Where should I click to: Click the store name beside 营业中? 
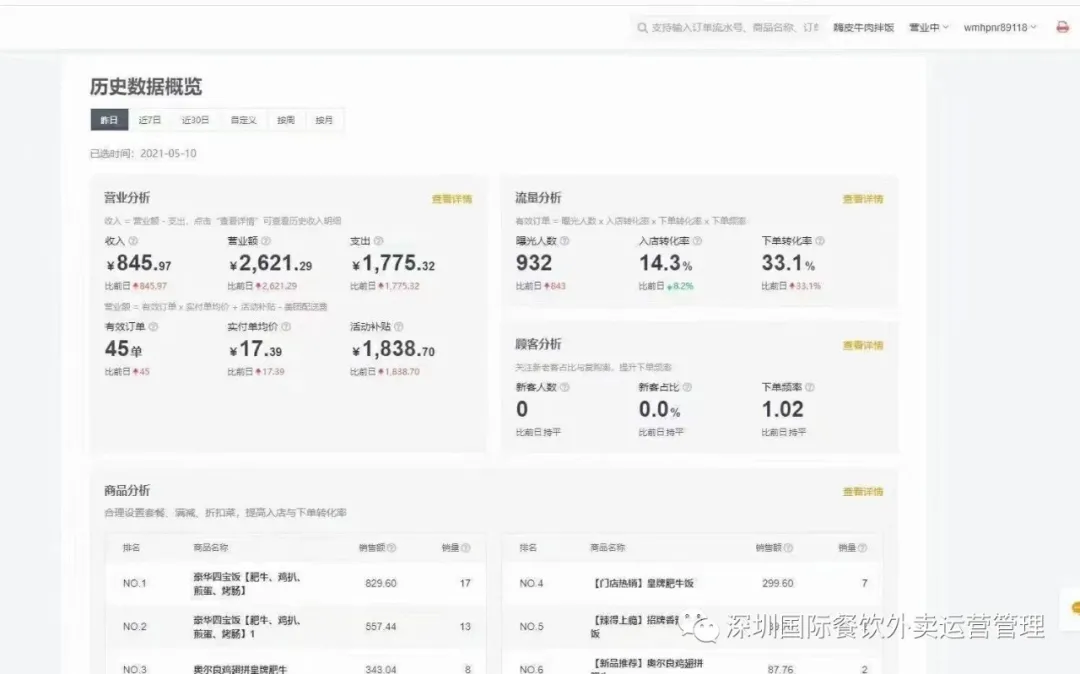click(863, 28)
